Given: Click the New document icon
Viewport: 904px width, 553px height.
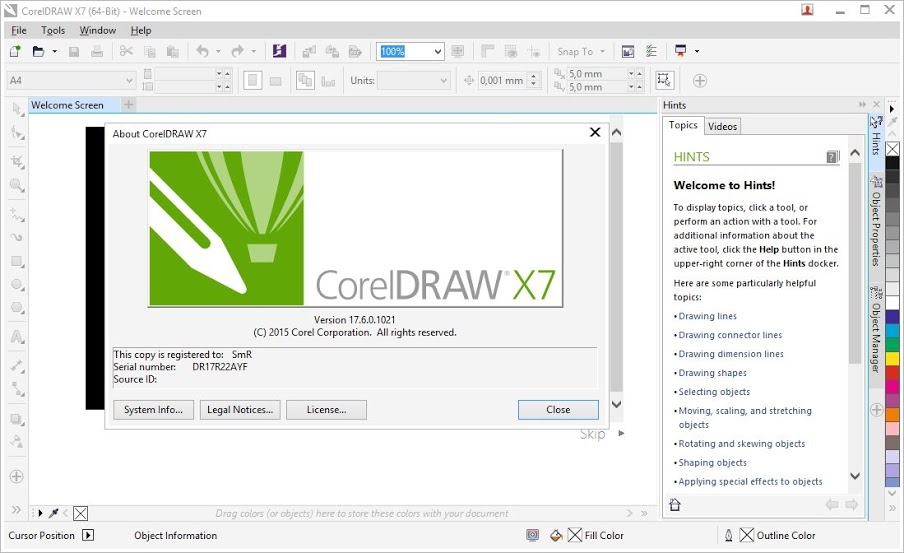Looking at the screenshot, I should 15,51.
